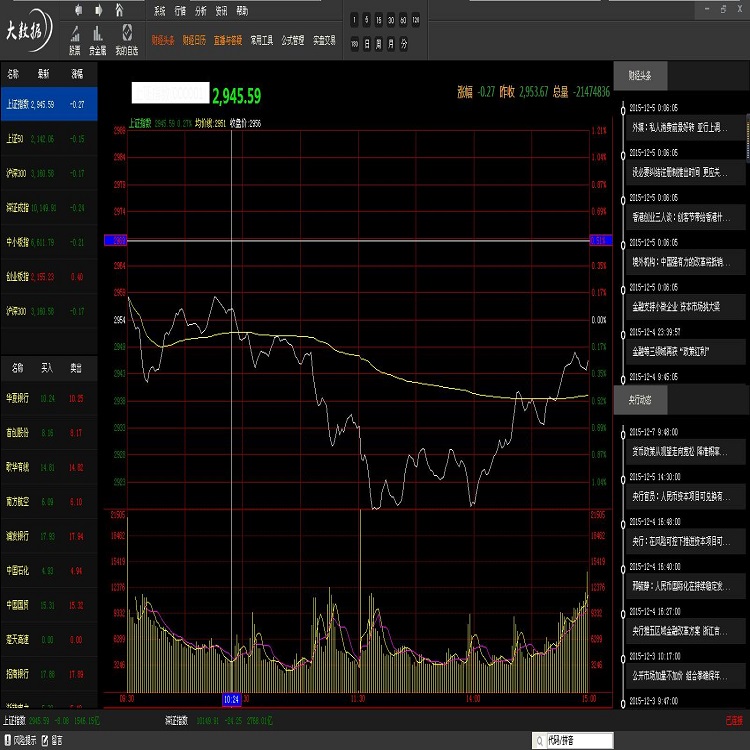Open 实盘交易 live trading
The height and width of the screenshot is (750, 750).
pos(324,40)
